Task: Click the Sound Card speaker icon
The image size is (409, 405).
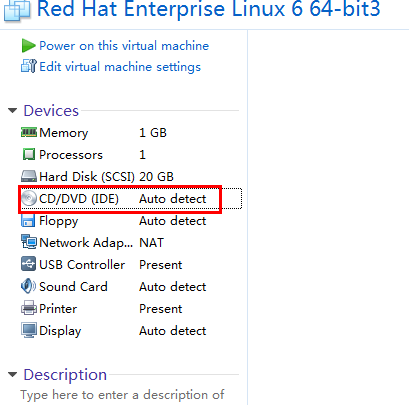Action: [x=28, y=286]
